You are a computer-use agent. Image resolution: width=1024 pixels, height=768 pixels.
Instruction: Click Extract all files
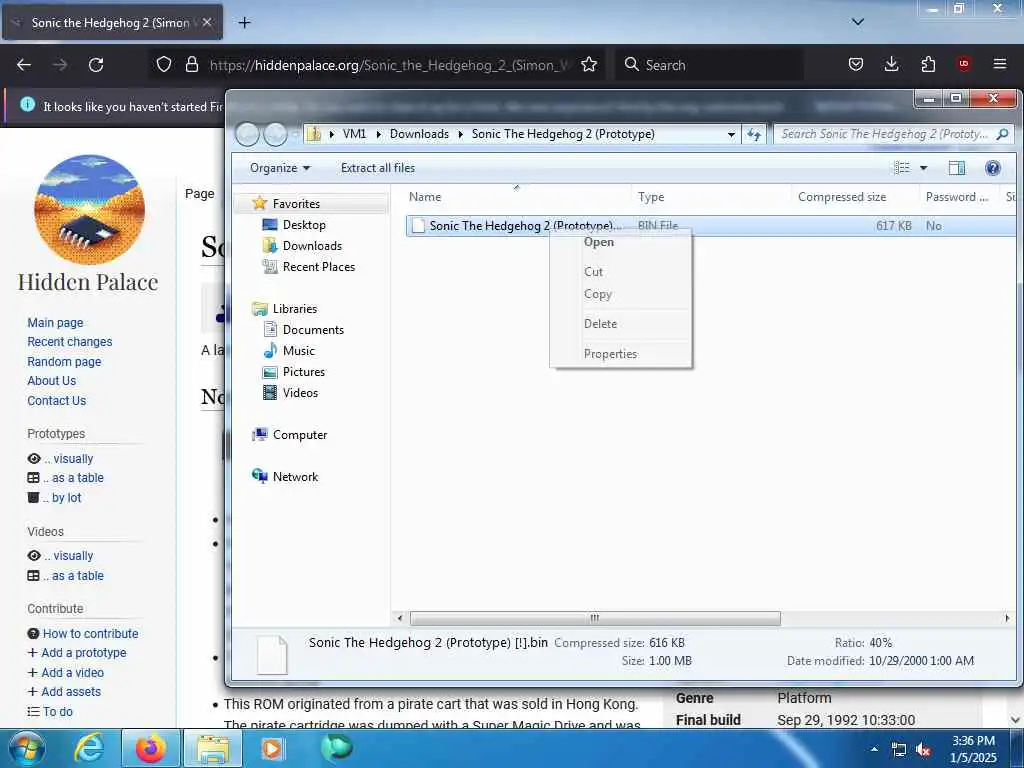pyautogui.click(x=377, y=168)
